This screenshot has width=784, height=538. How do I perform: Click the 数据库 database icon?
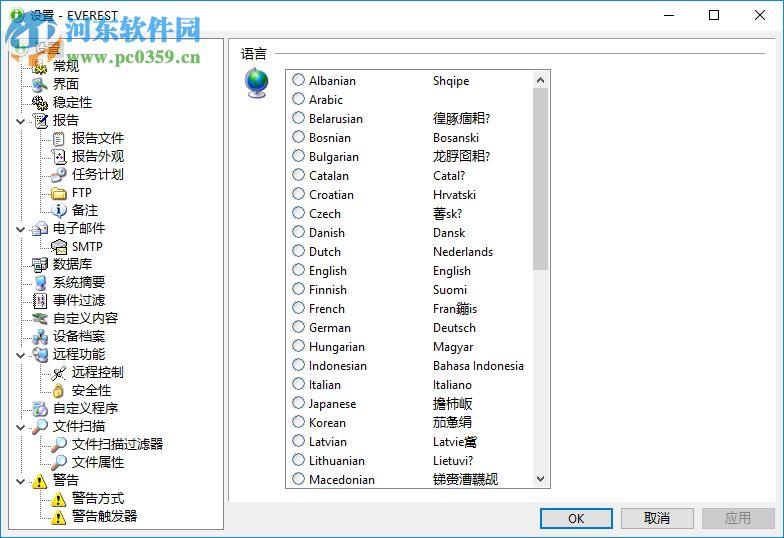coord(40,264)
